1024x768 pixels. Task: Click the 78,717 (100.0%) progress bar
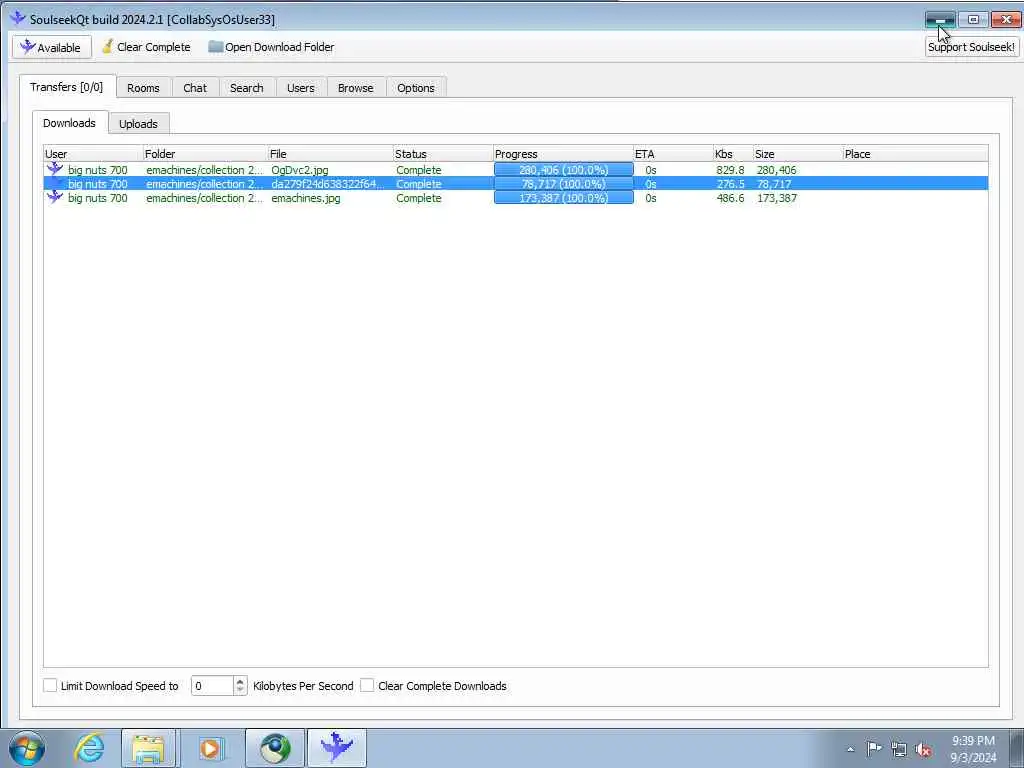coord(564,184)
